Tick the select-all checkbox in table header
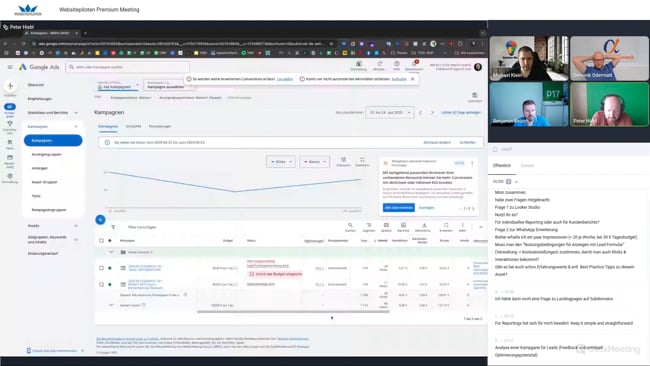The image size is (650, 366). (x=101, y=240)
